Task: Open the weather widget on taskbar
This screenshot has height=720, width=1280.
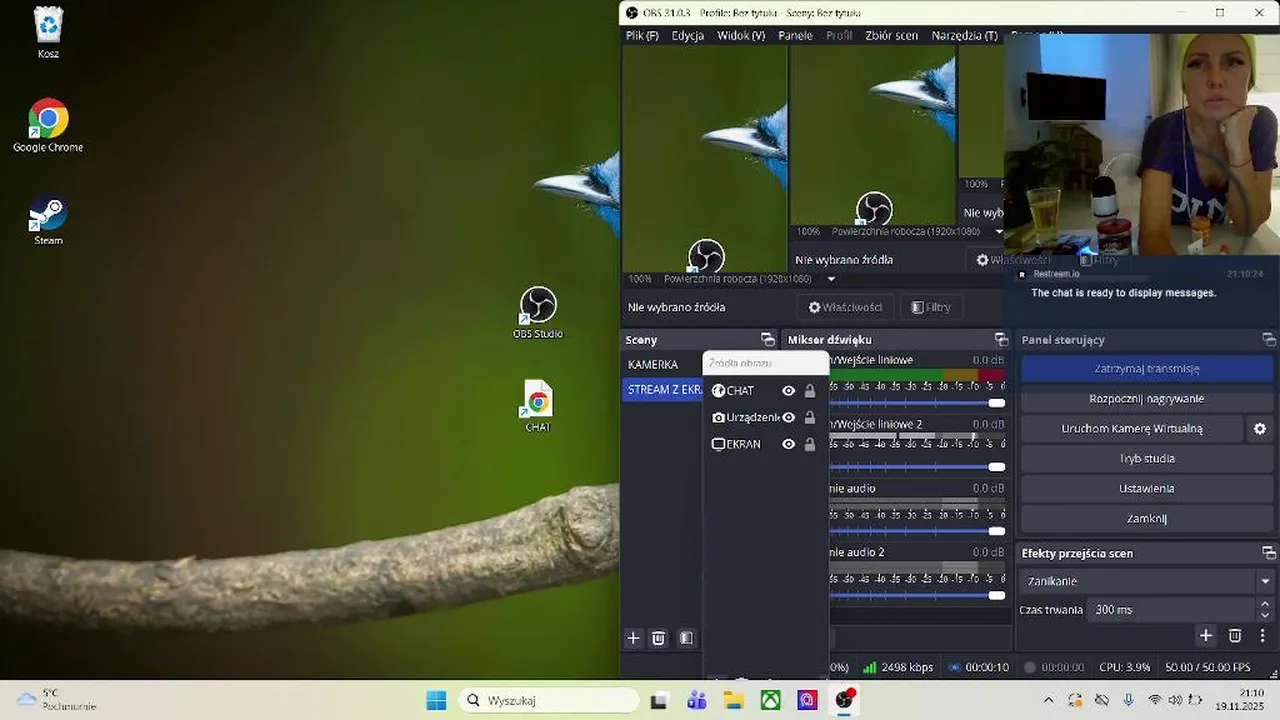Action: tap(58, 700)
